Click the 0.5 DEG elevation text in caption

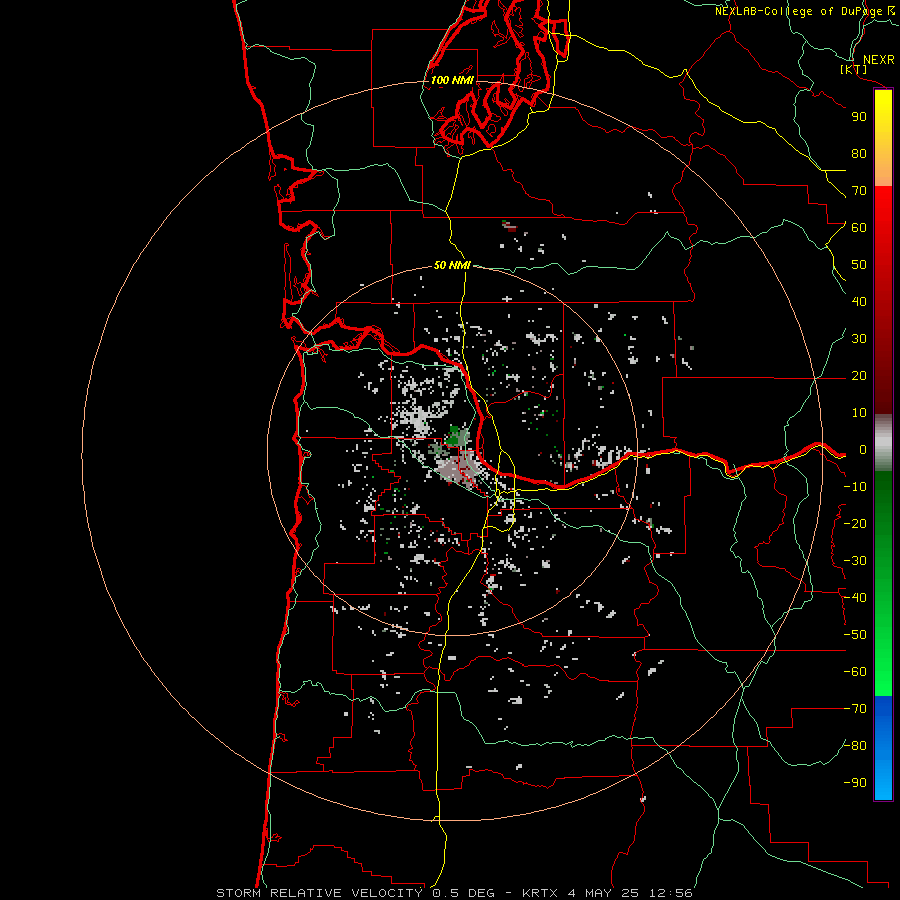tap(463, 893)
